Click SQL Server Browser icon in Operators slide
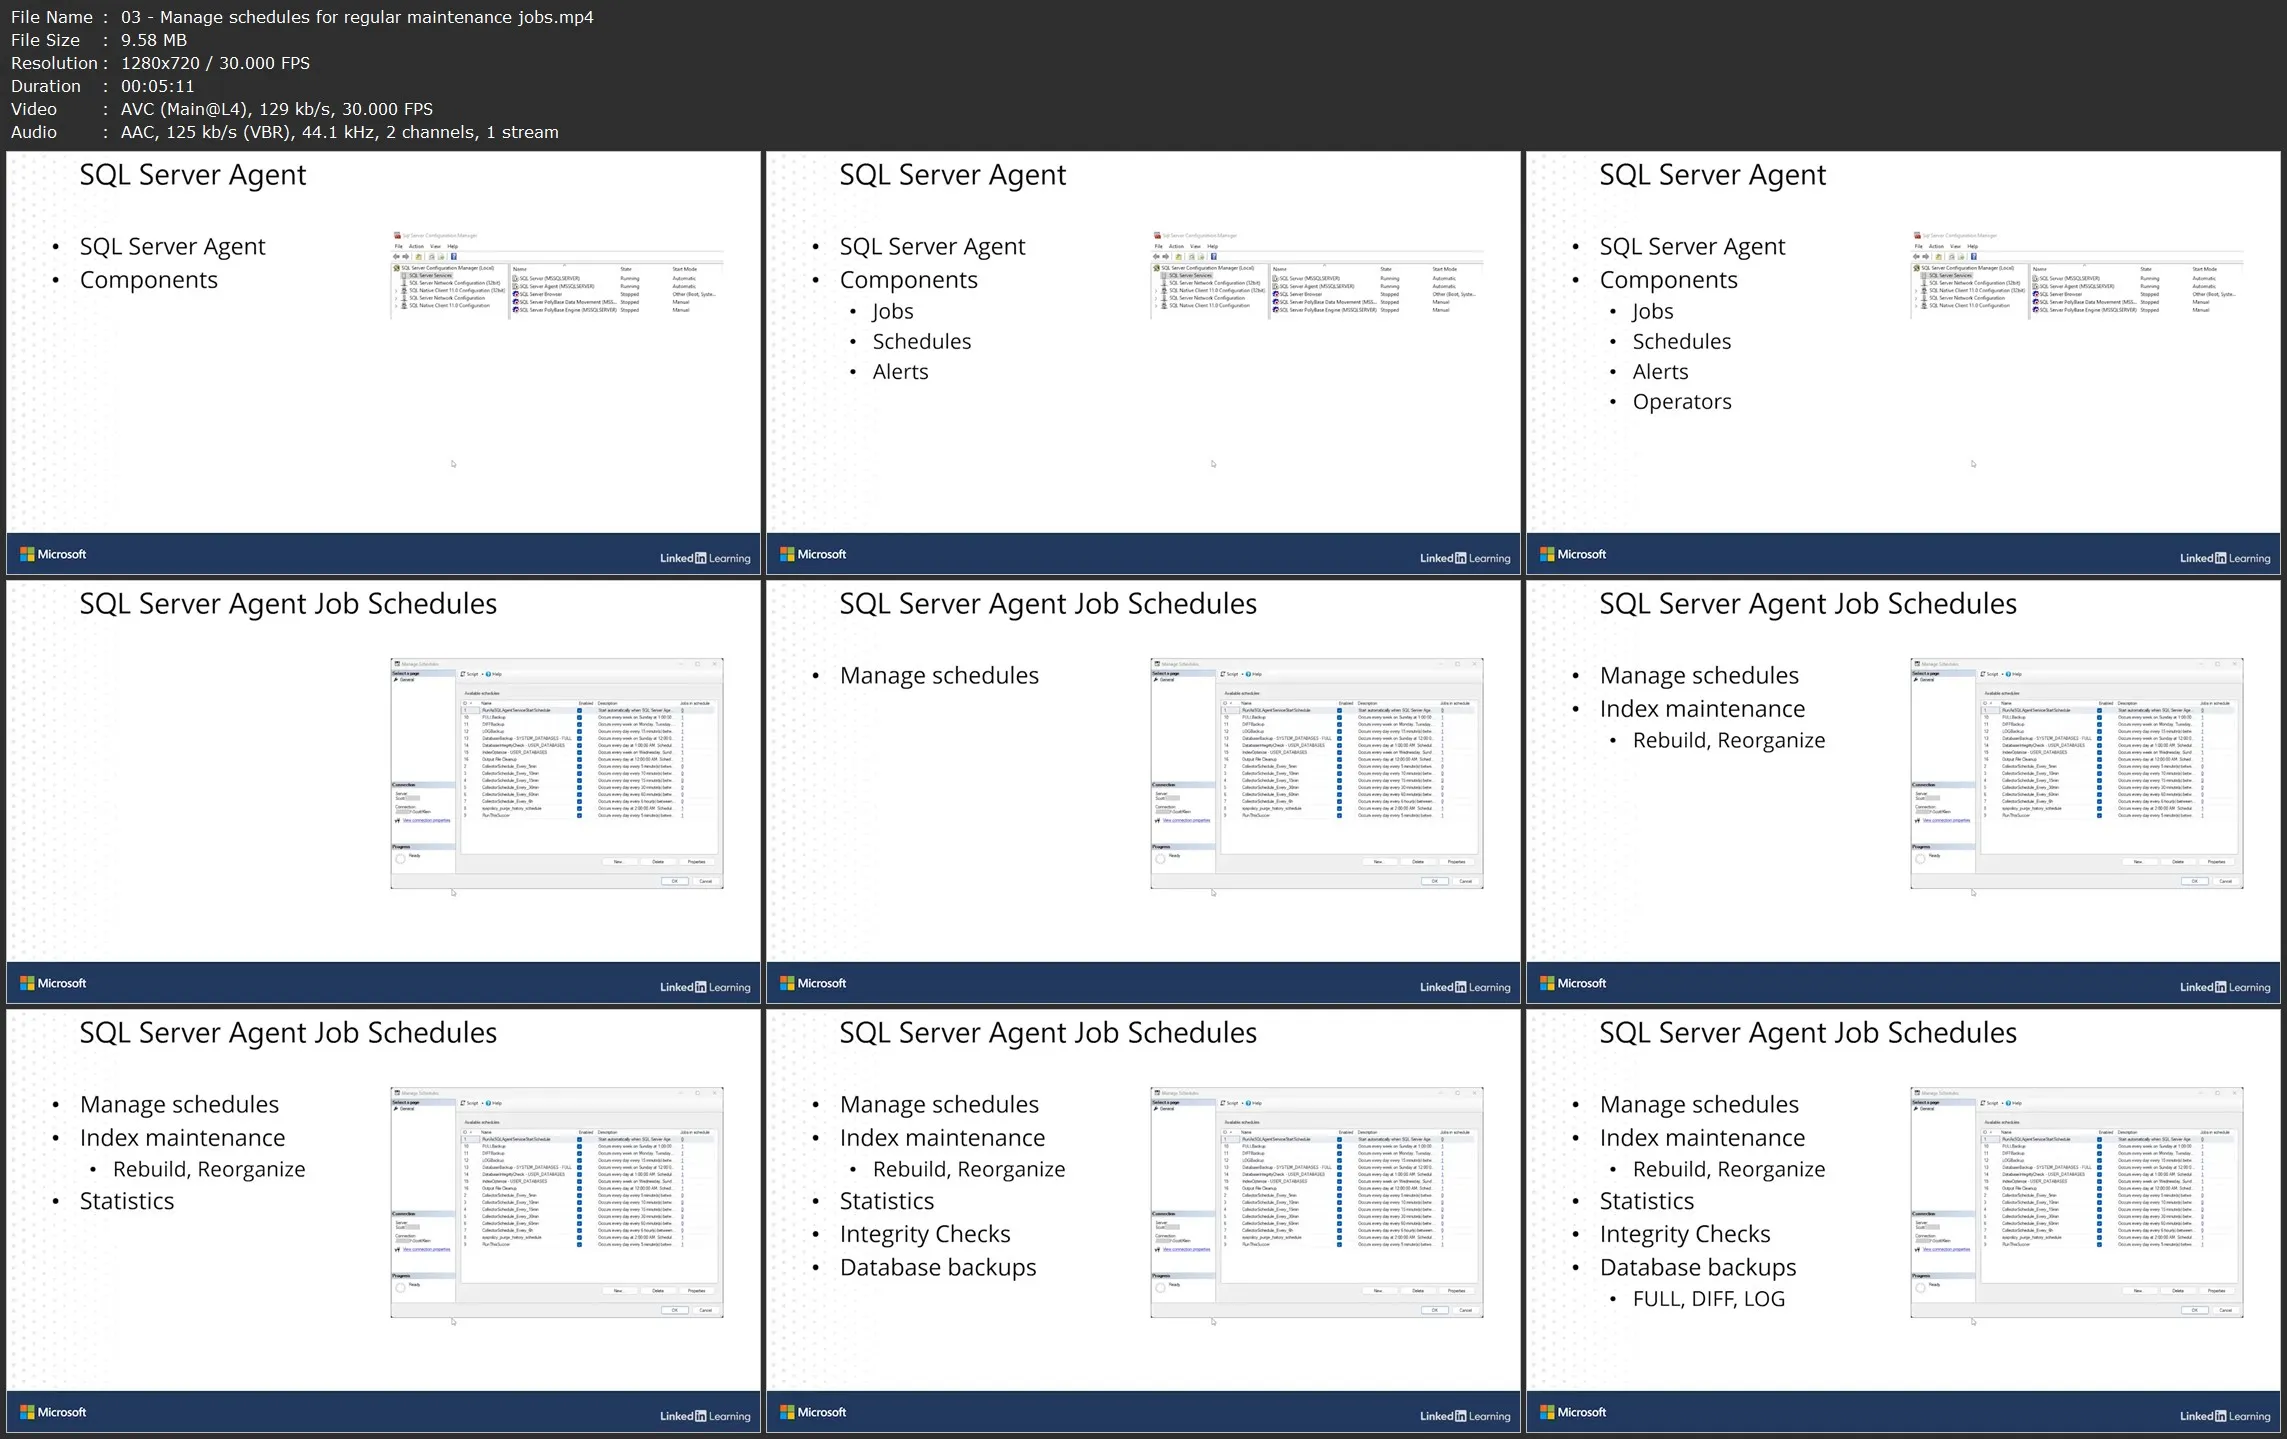The width and height of the screenshot is (2287, 1439). (x=2035, y=294)
